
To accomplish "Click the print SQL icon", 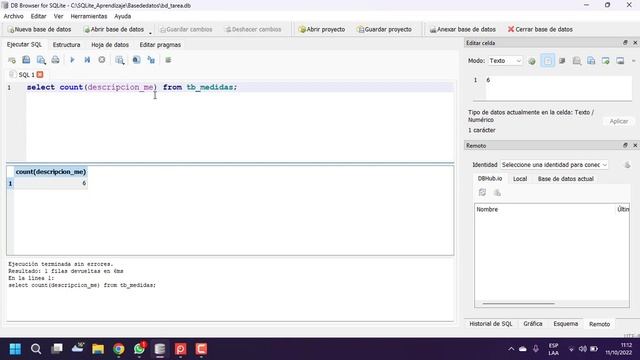I will tap(55, 60).
